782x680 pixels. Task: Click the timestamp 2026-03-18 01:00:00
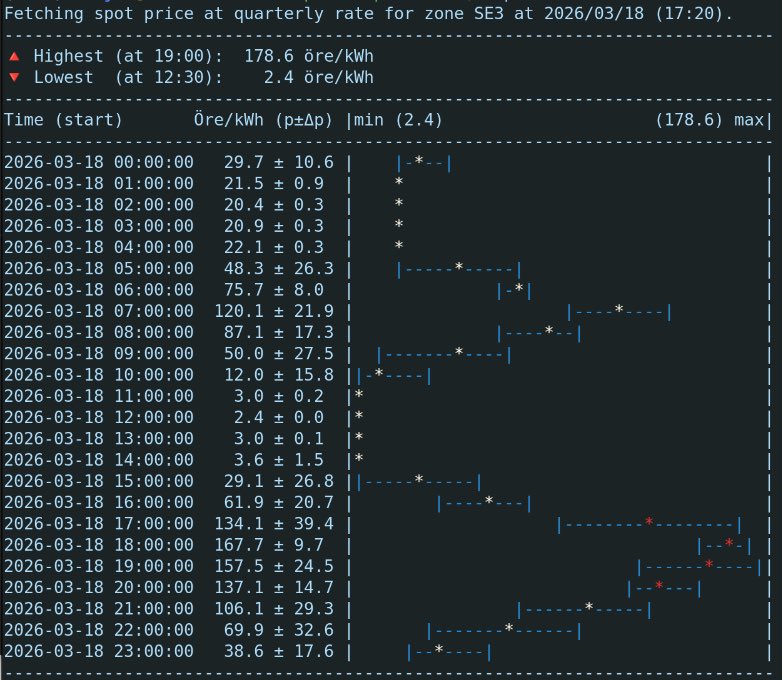click(99, 184)
